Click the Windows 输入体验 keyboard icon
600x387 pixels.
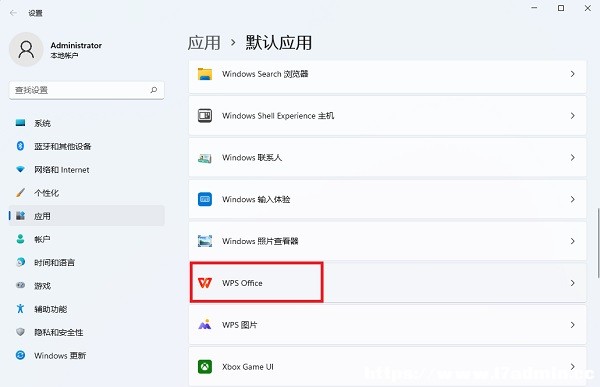205,199
